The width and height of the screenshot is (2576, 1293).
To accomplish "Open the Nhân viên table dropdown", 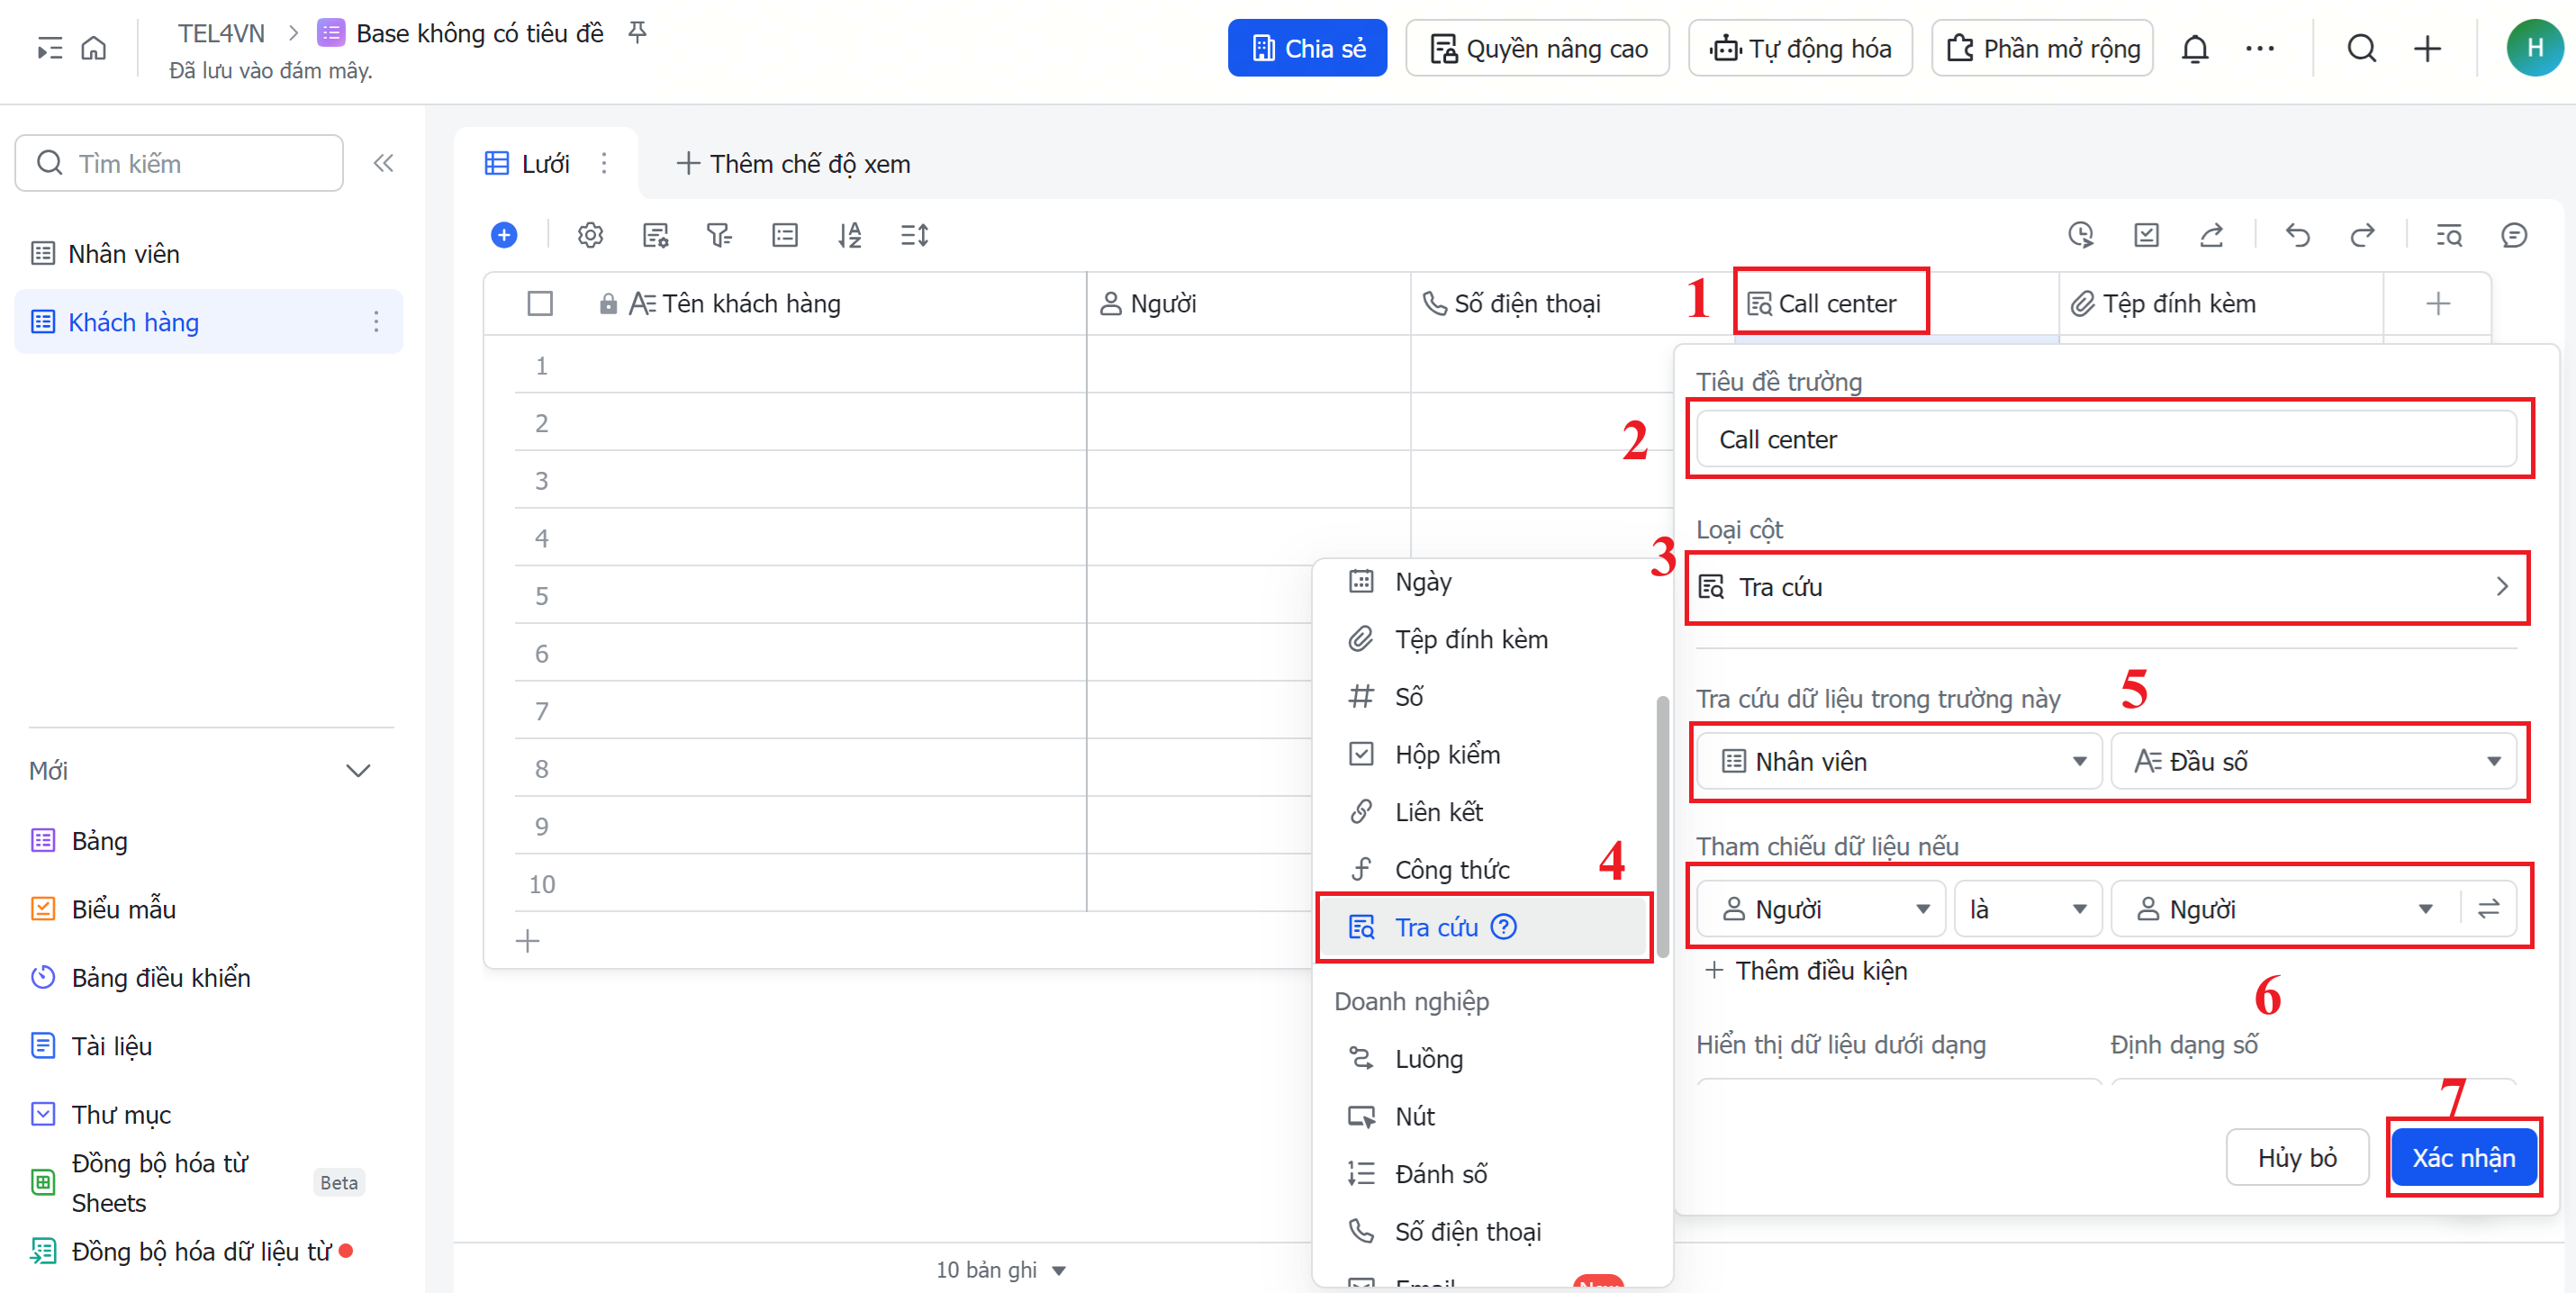I will click(x=1900, y=761).
